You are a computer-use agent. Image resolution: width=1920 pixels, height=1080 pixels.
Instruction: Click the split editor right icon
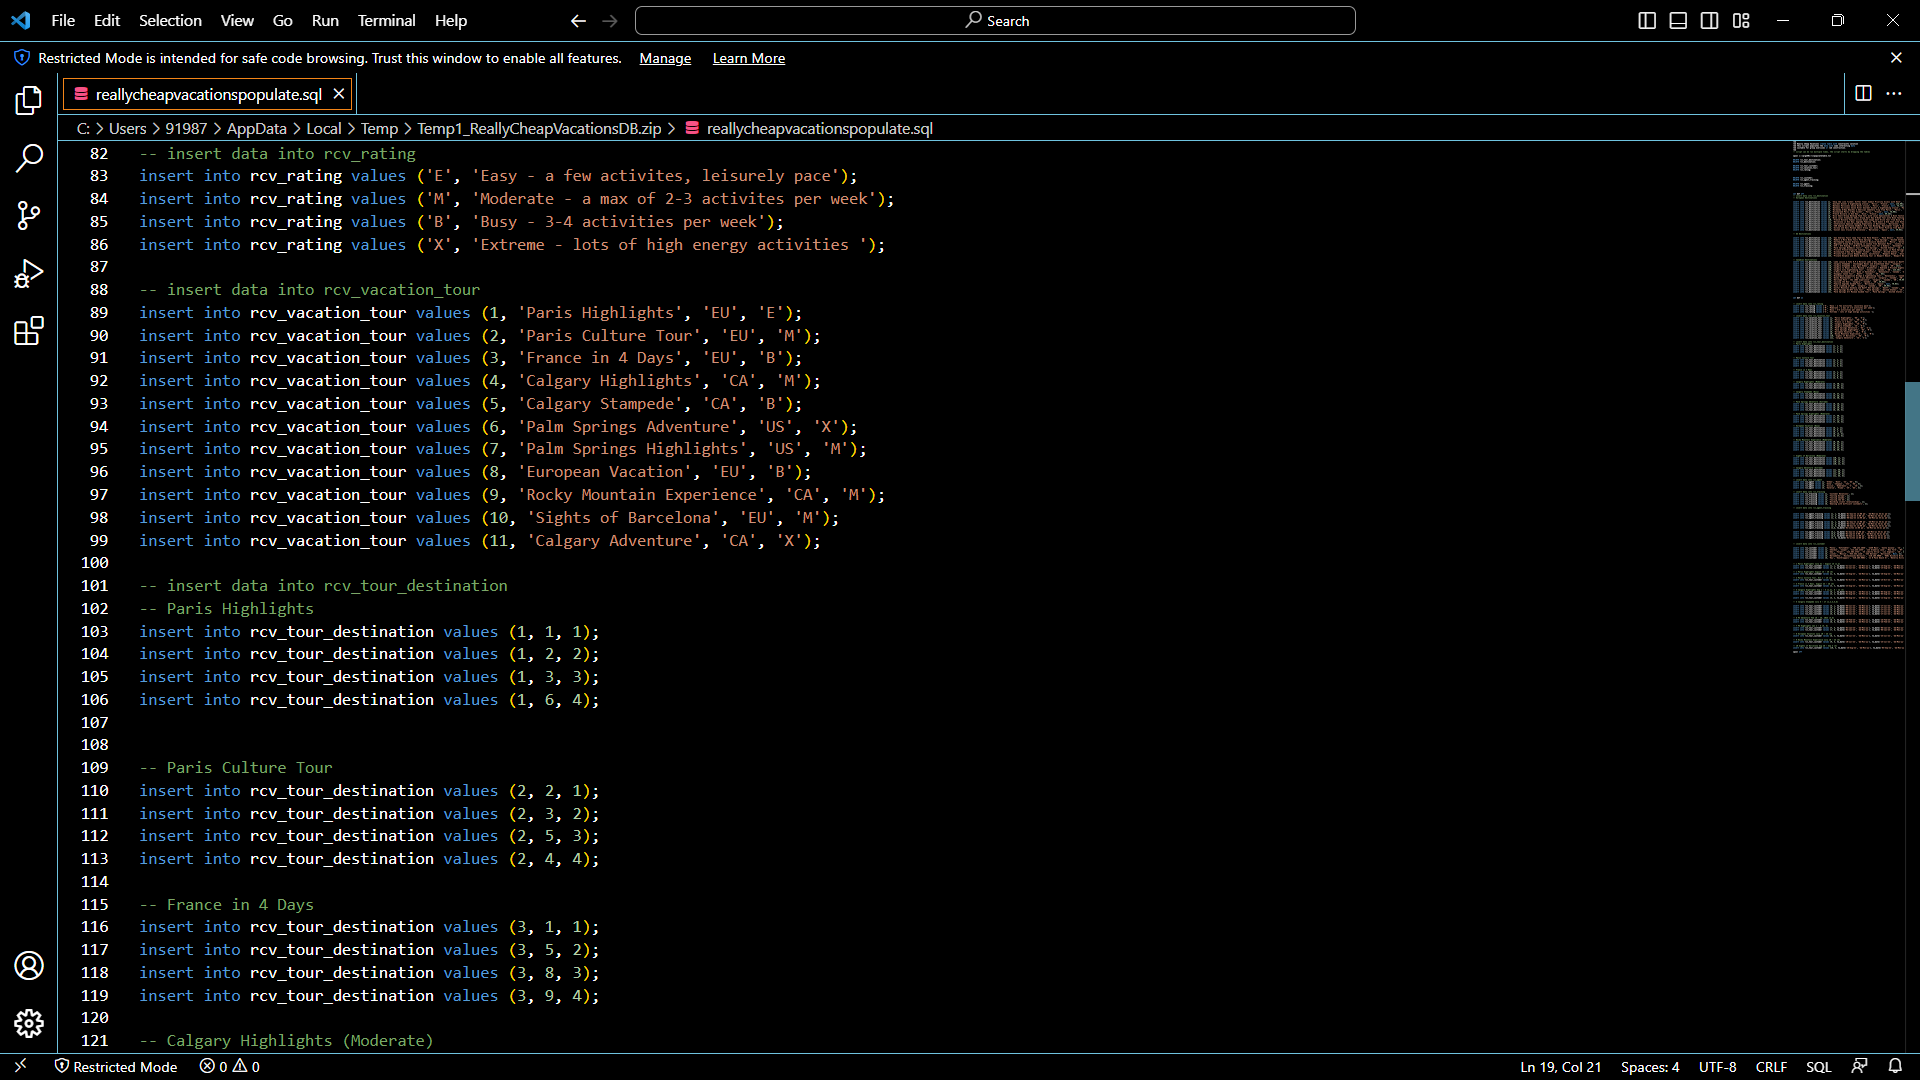1863,93
